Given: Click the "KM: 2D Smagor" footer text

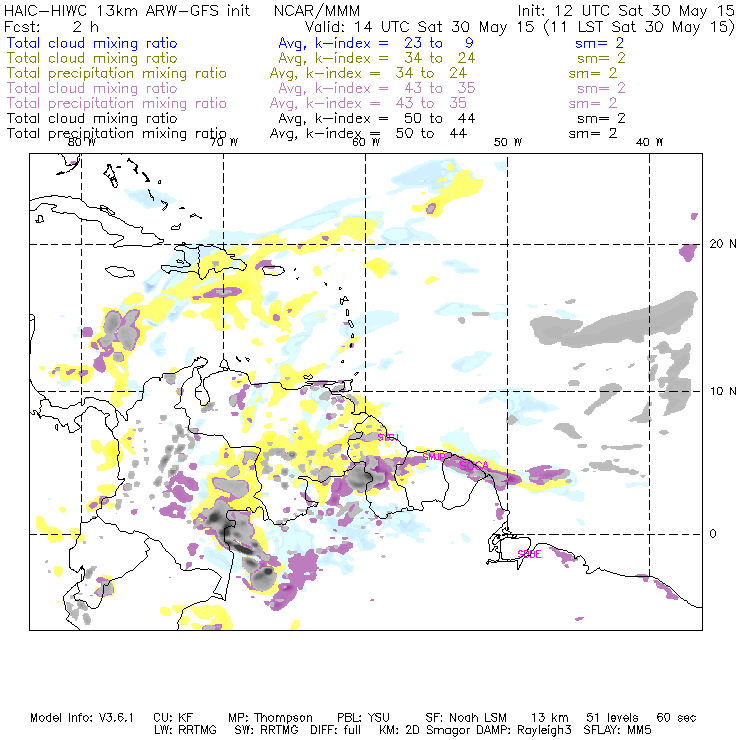Looking at the screenshot, I should (x=427, y=730).
